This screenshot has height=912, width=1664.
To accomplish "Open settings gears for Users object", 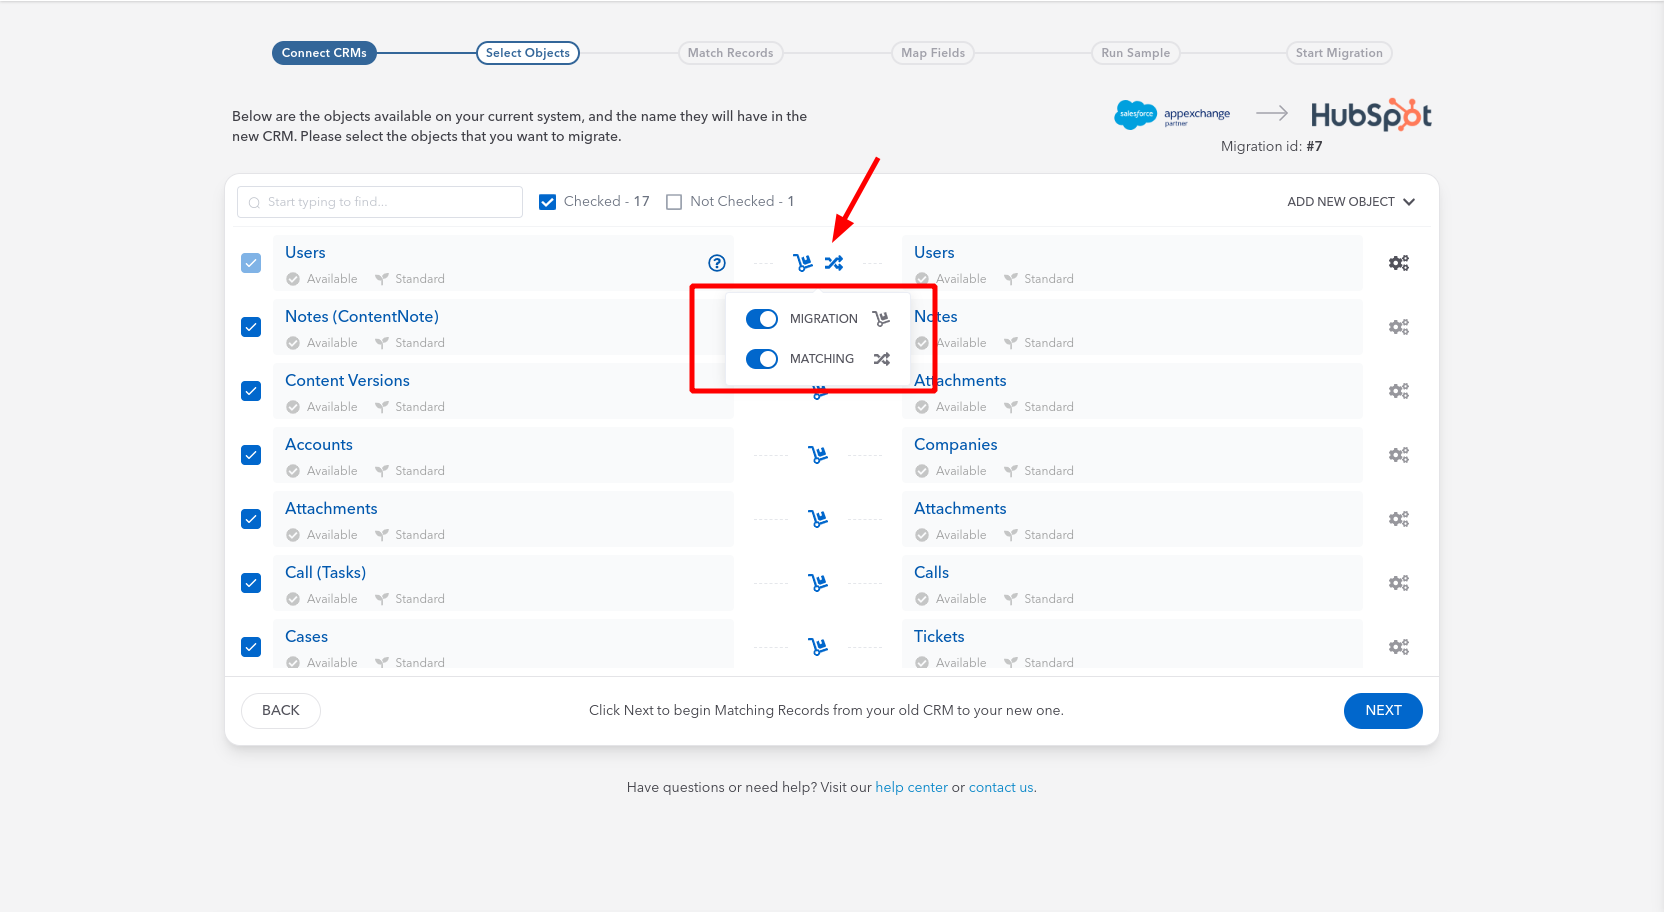I will (x=1399, y=263).
